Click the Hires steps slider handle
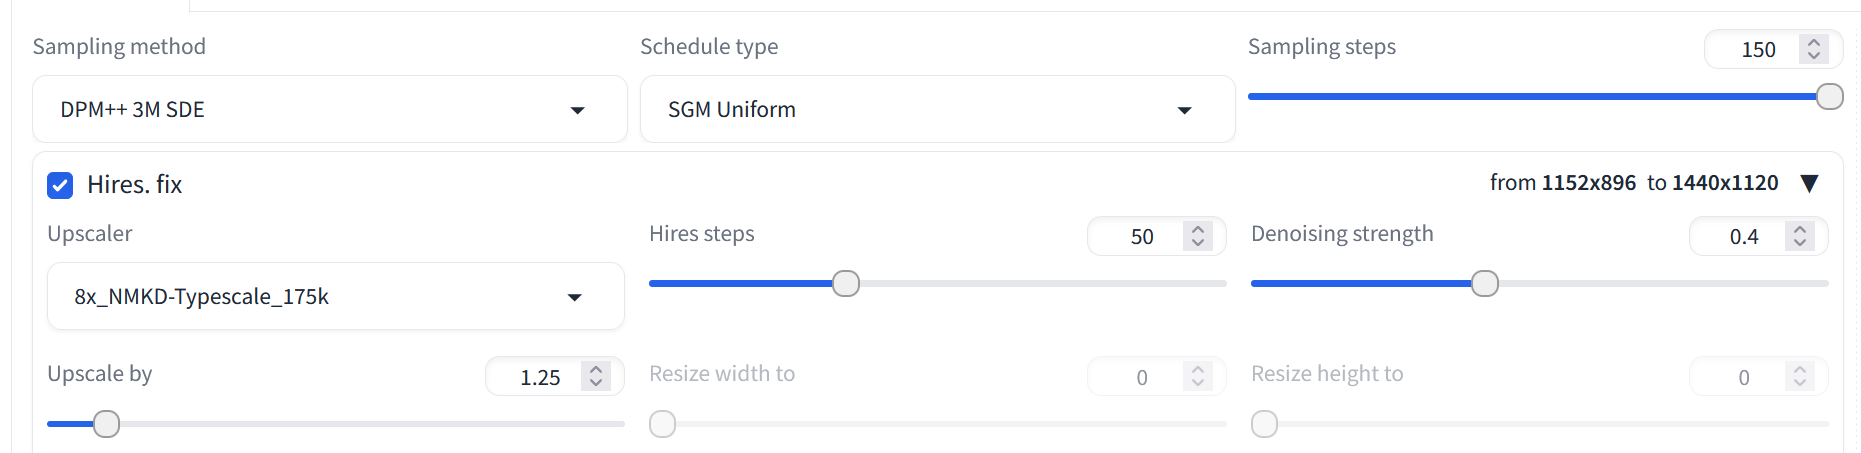 point(846,284)
